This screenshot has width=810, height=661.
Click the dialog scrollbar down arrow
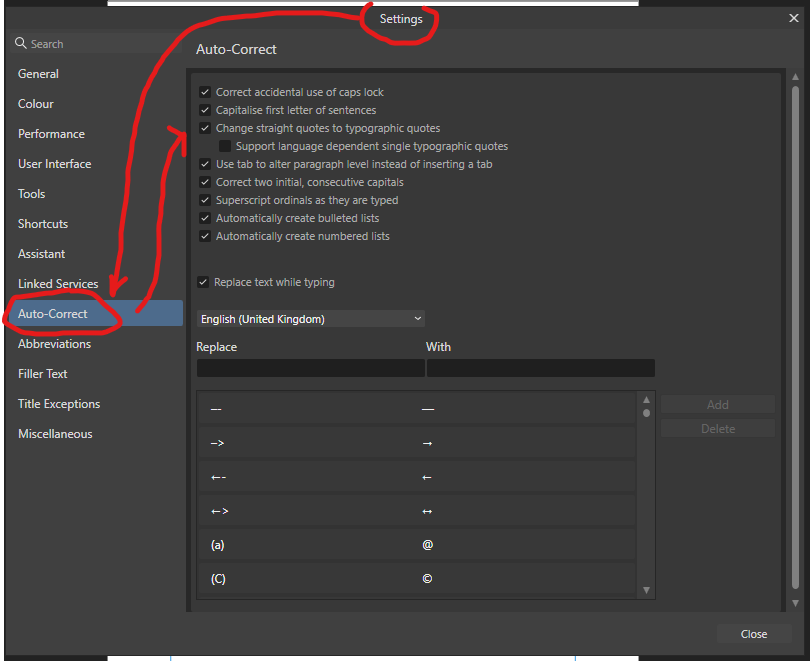click(796, 604)
